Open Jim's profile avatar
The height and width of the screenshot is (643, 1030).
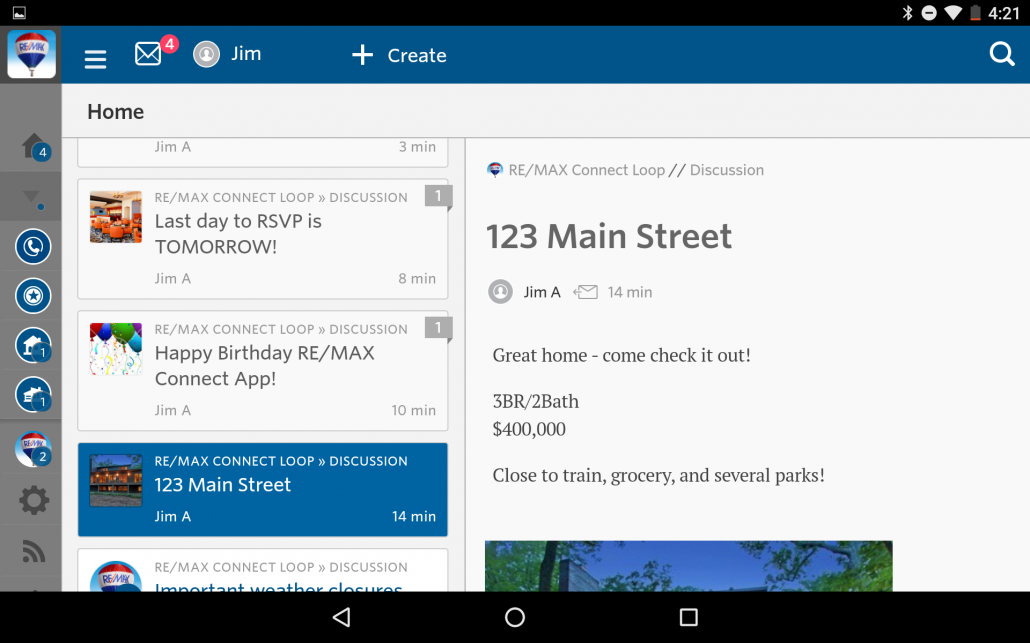(x=206, y=54)
